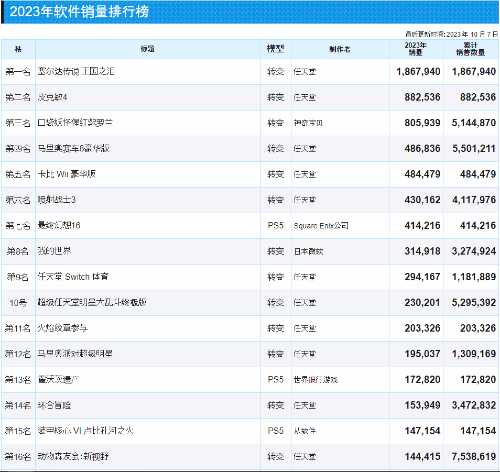Click the rank cell "第14名"
Viewport: 500px width, 472px height.
(18, 405)
